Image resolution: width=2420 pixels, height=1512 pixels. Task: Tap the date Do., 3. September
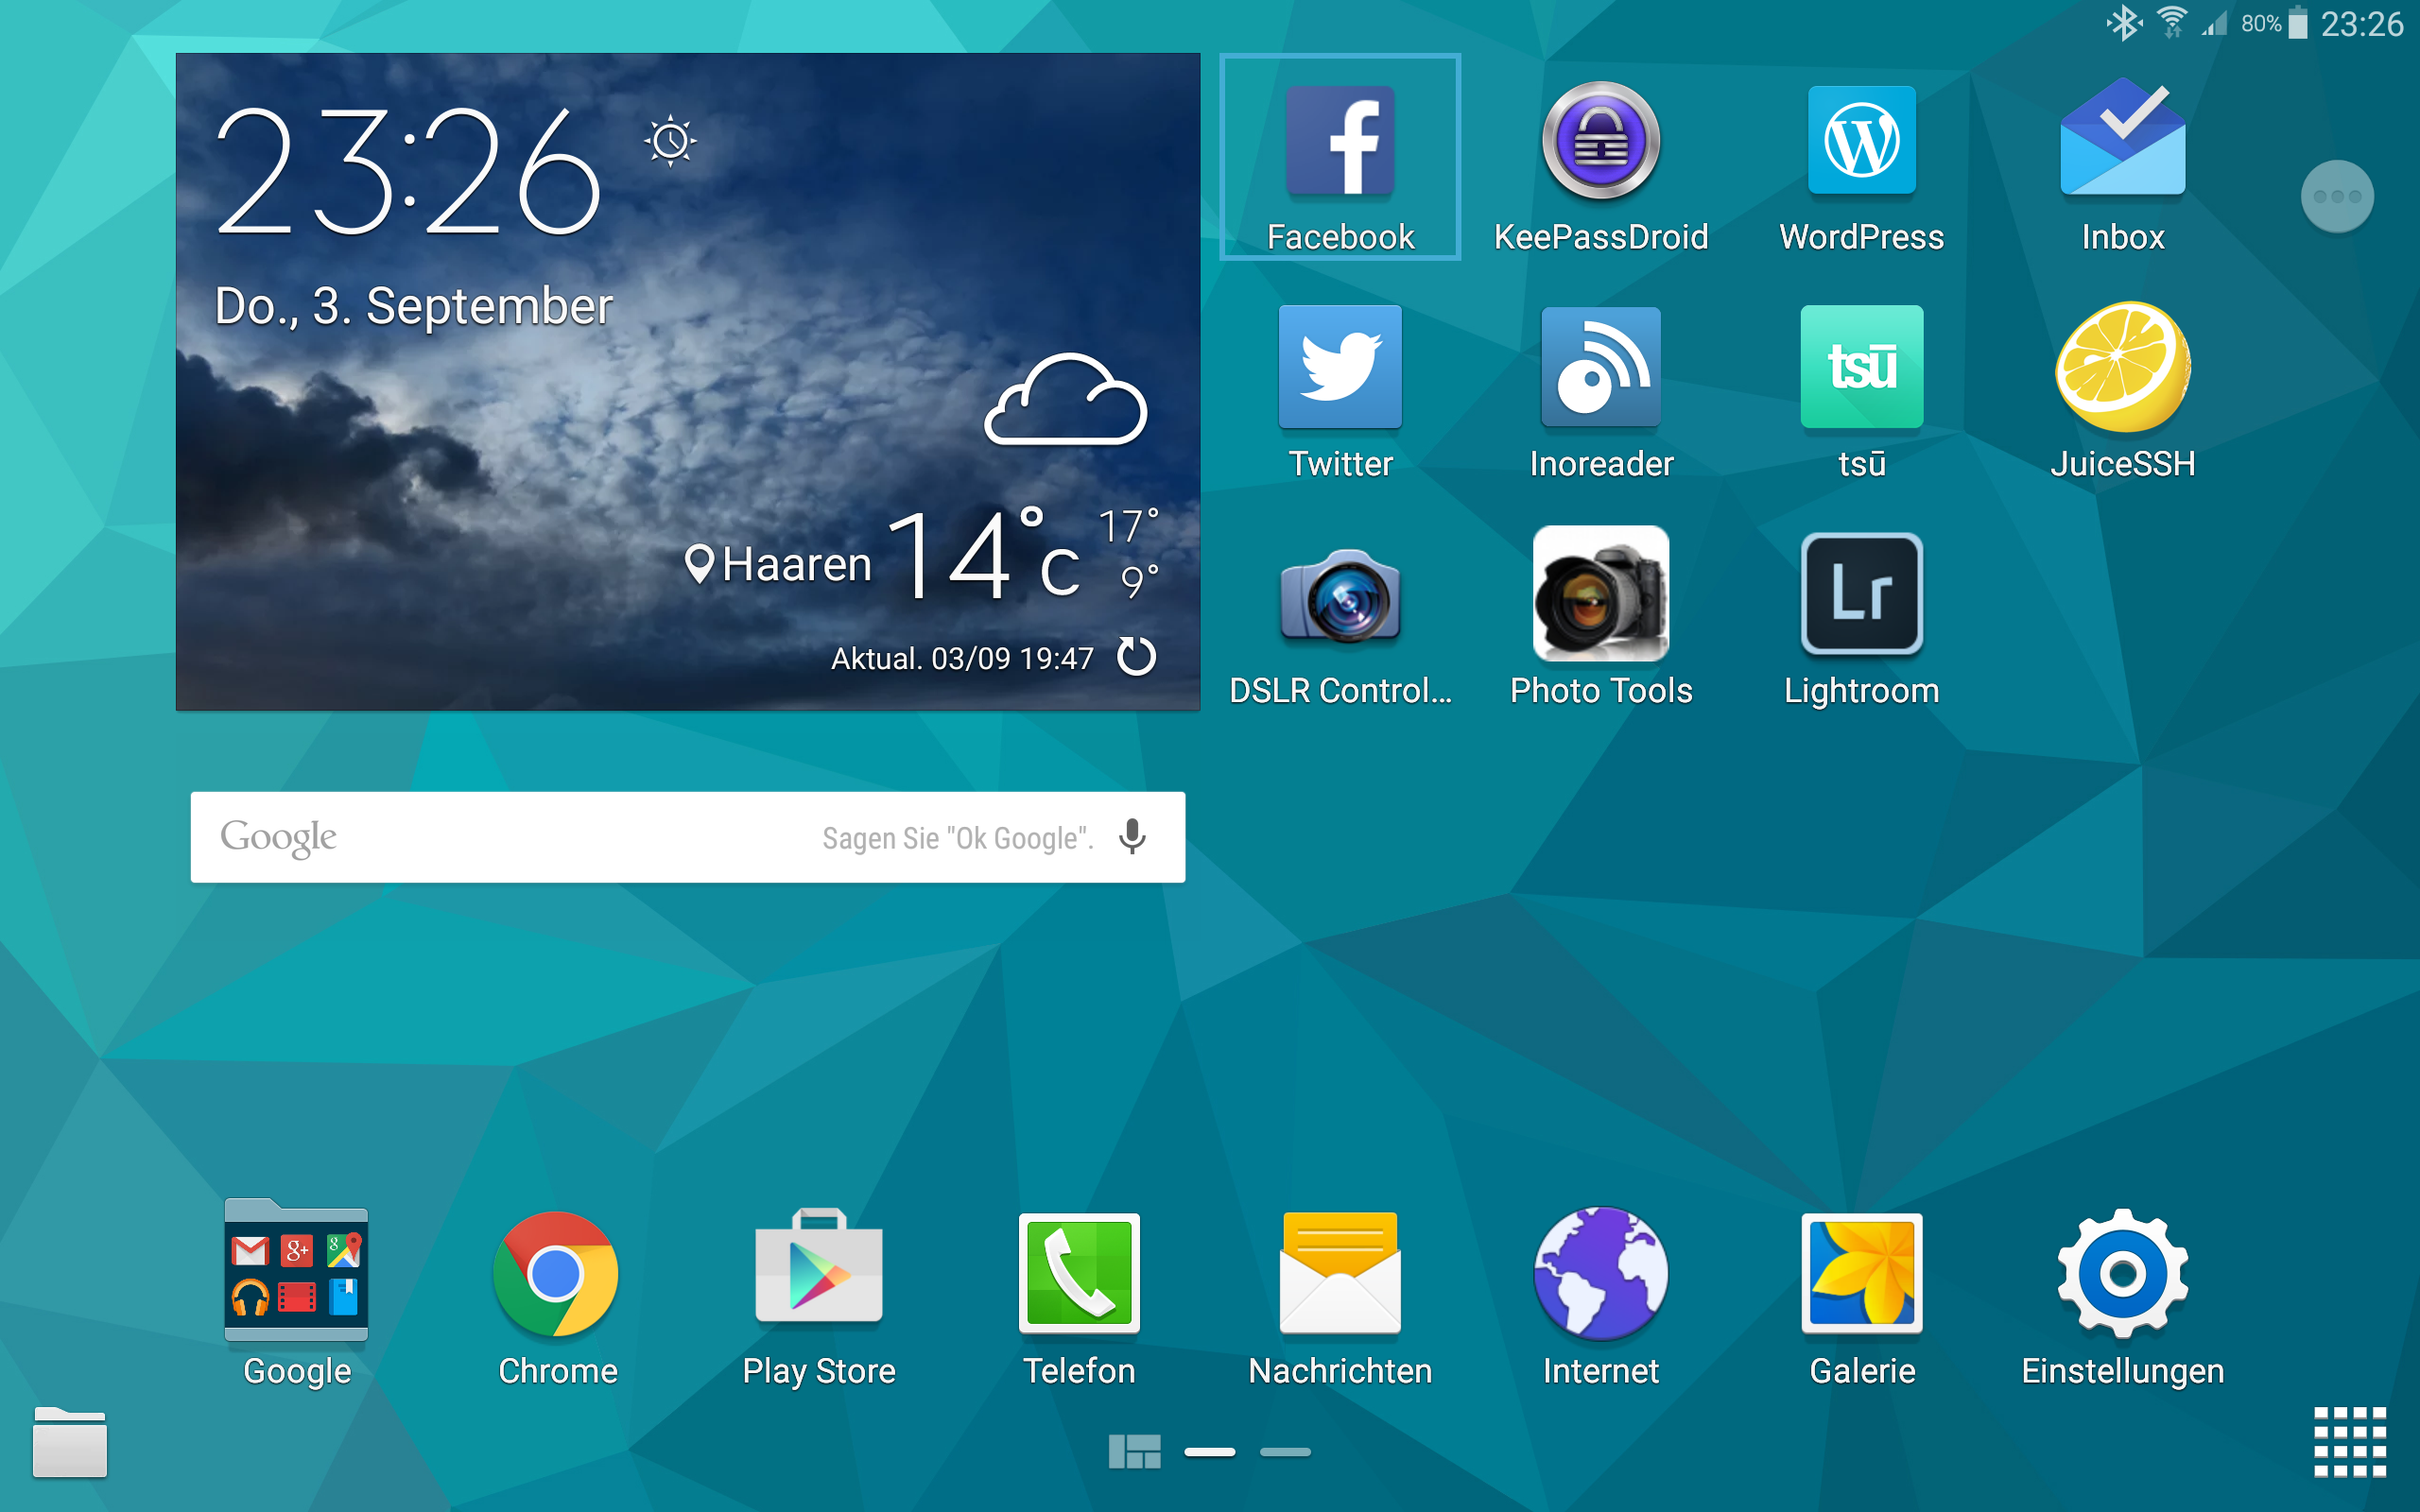click(413, 306)
